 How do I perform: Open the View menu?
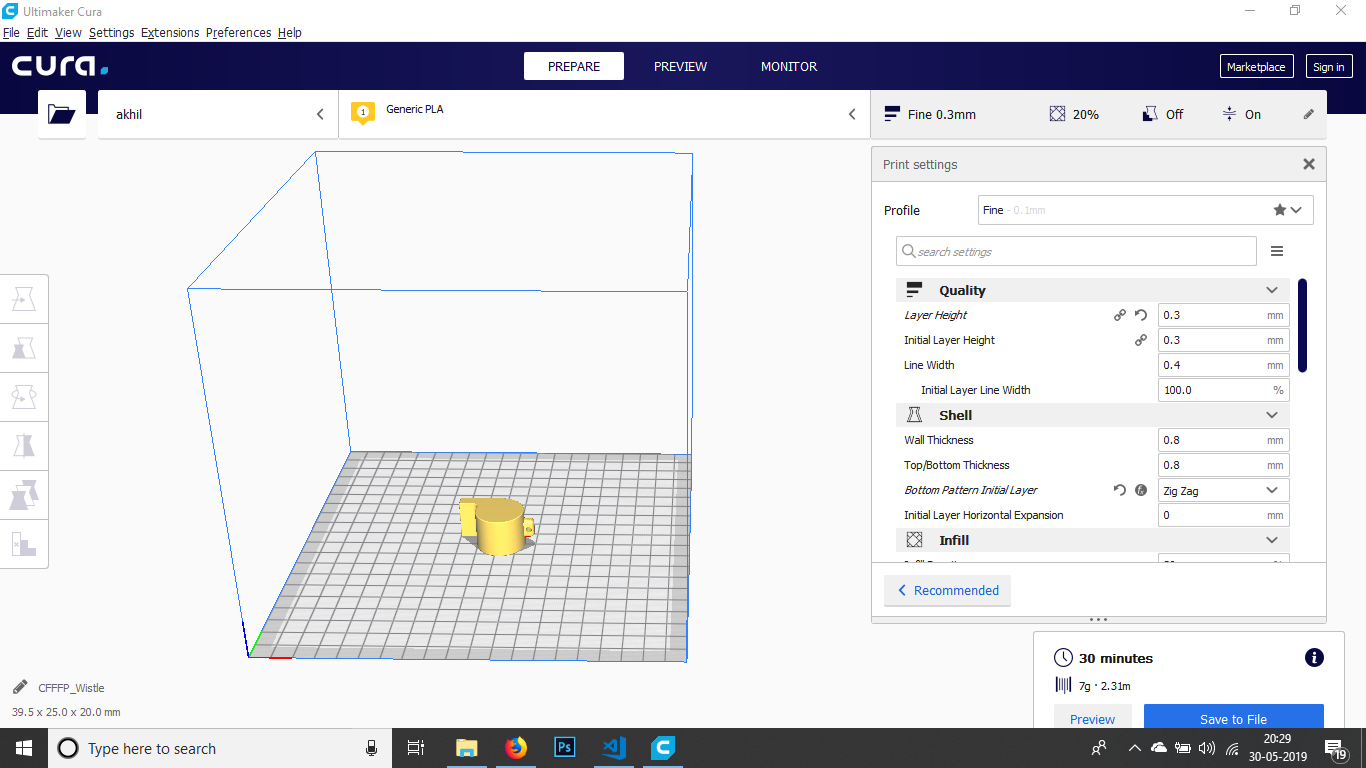pos(68,32)
